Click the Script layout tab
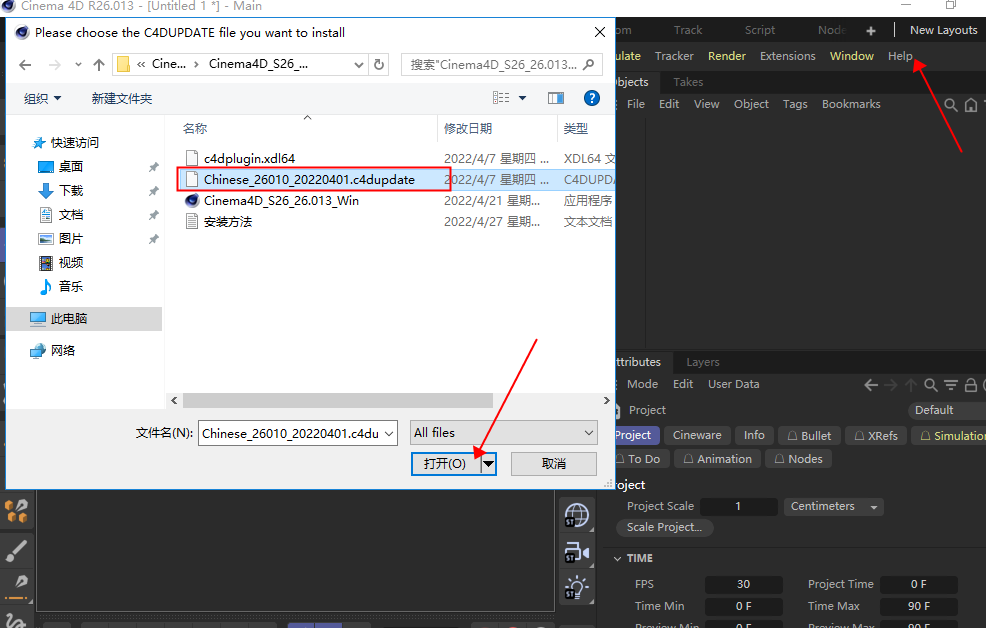The image size is (986, 628). 760,30
